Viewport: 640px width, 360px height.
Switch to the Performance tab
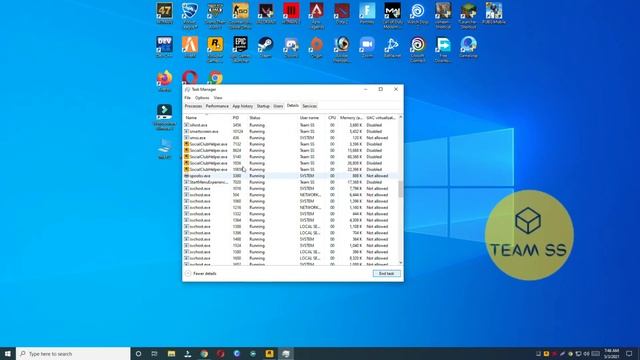point(217,106)
